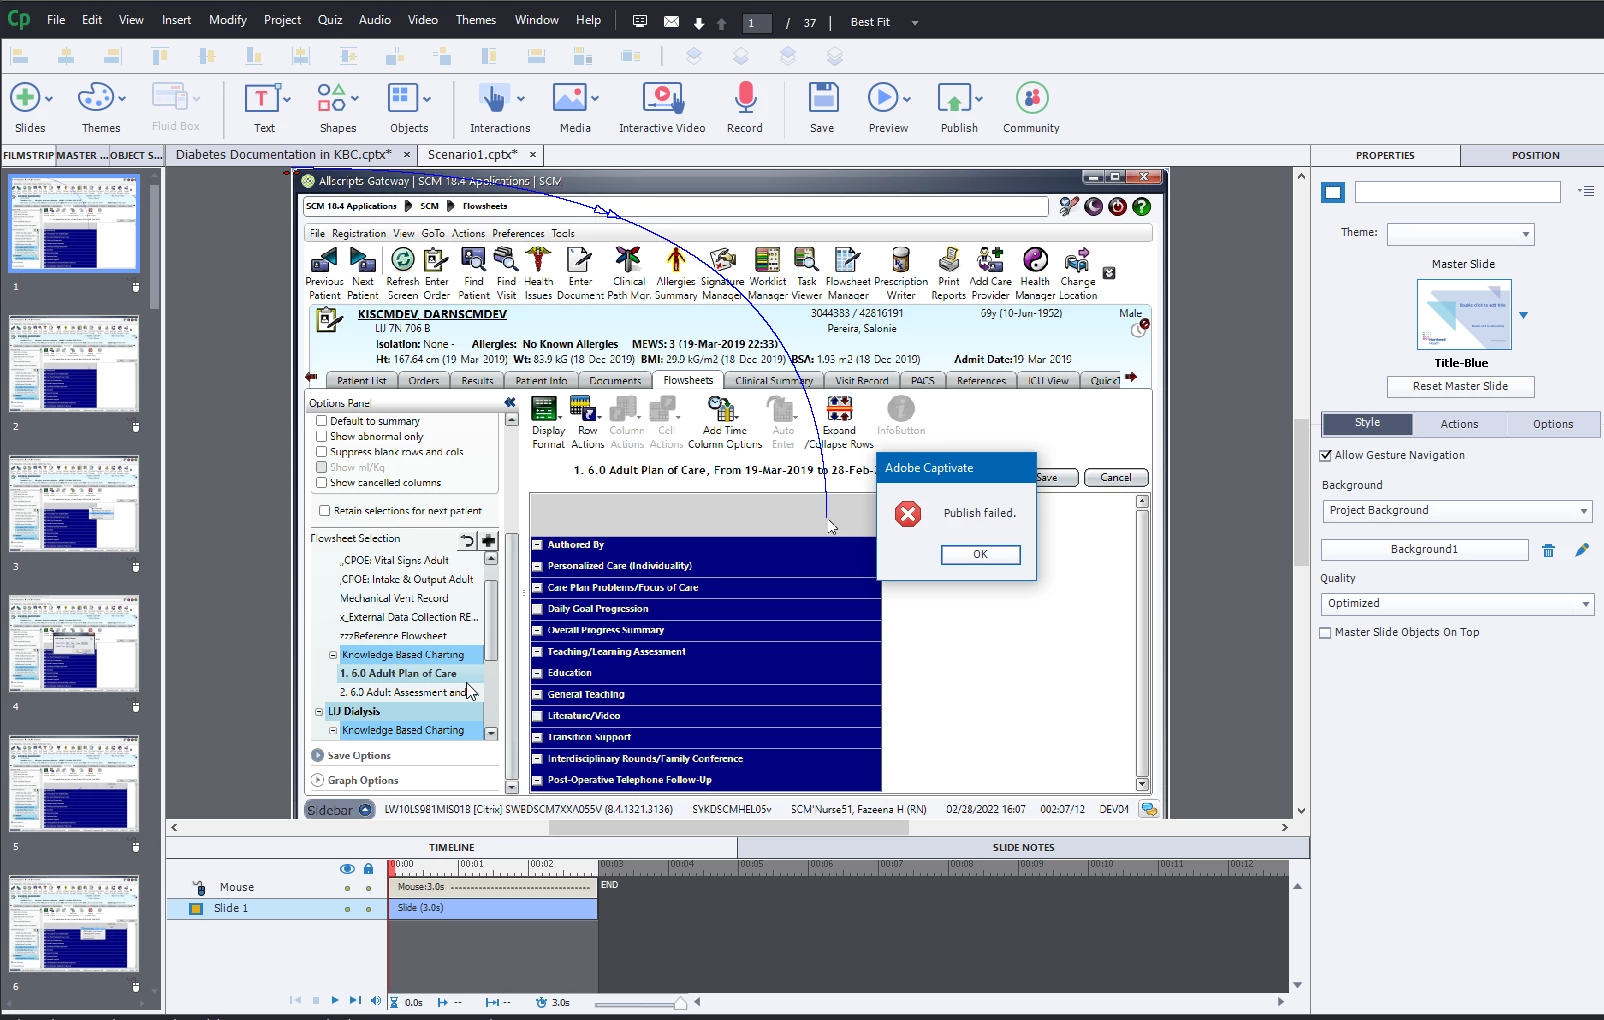Click the timeline audio speaker icon

click(376, 1001)
